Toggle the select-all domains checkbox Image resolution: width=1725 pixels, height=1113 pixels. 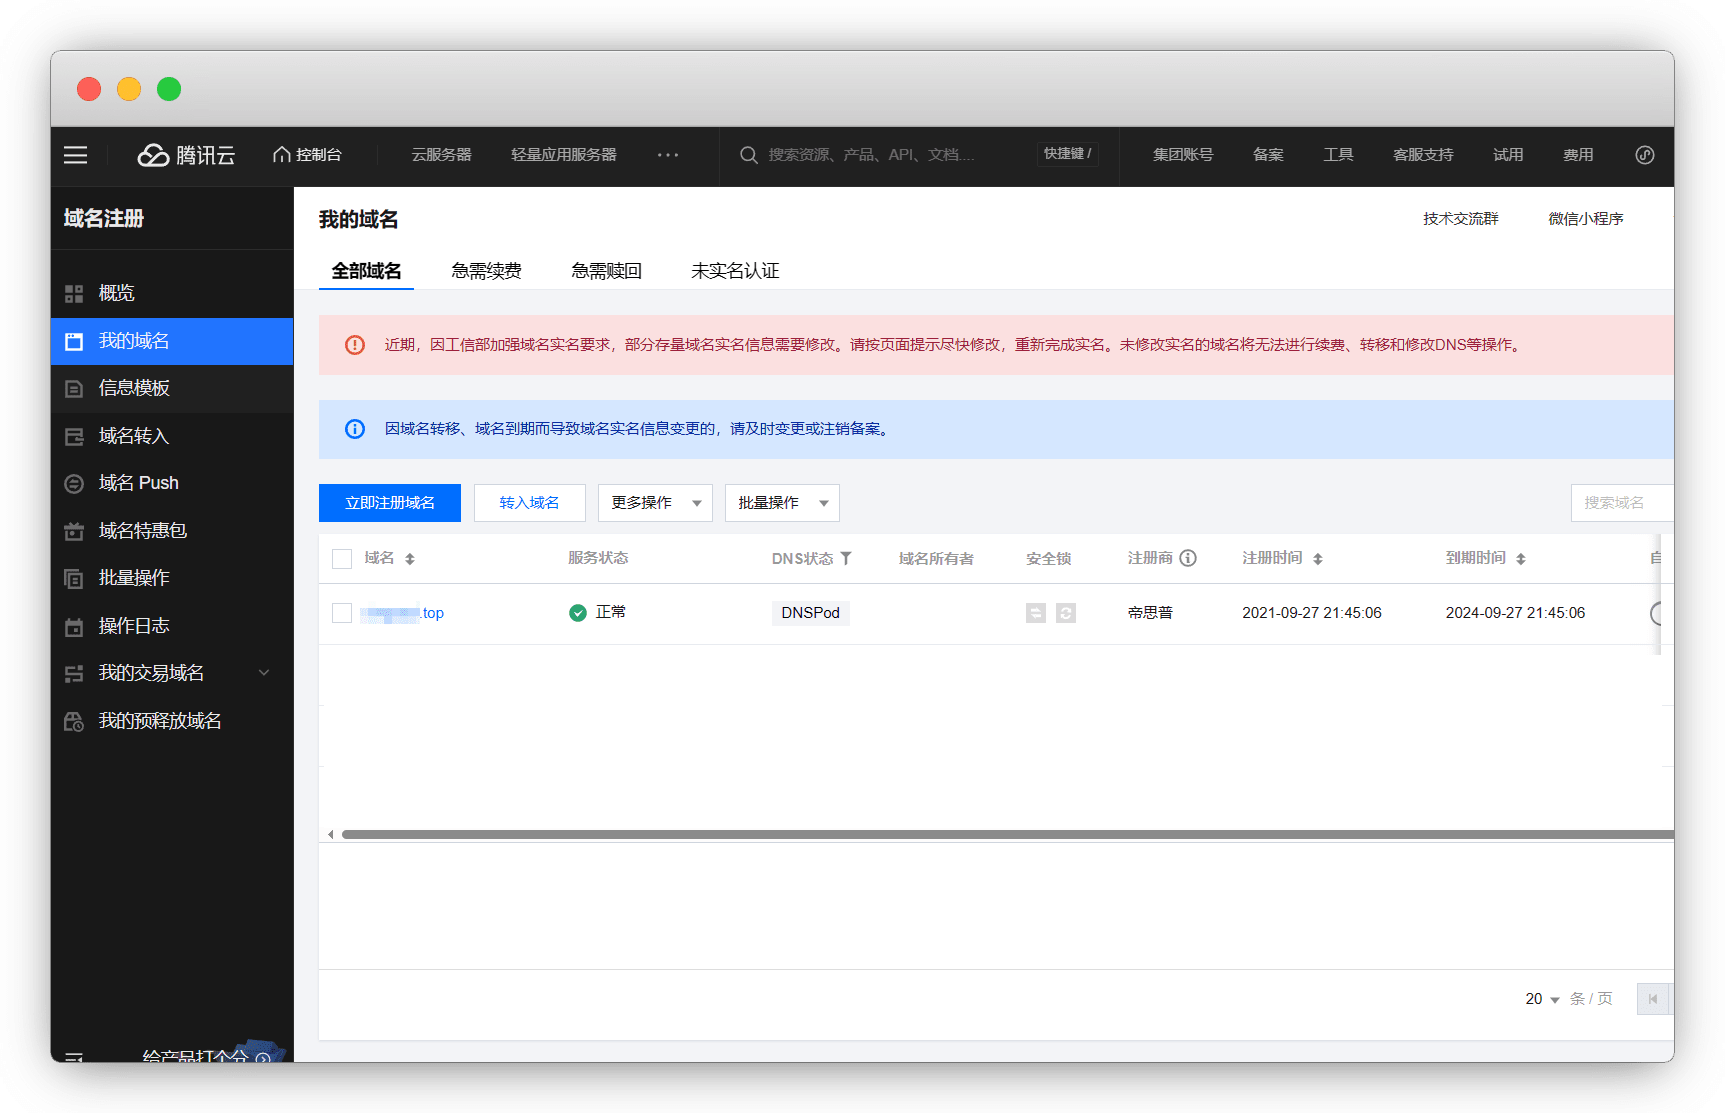click(x=342, y=559)
